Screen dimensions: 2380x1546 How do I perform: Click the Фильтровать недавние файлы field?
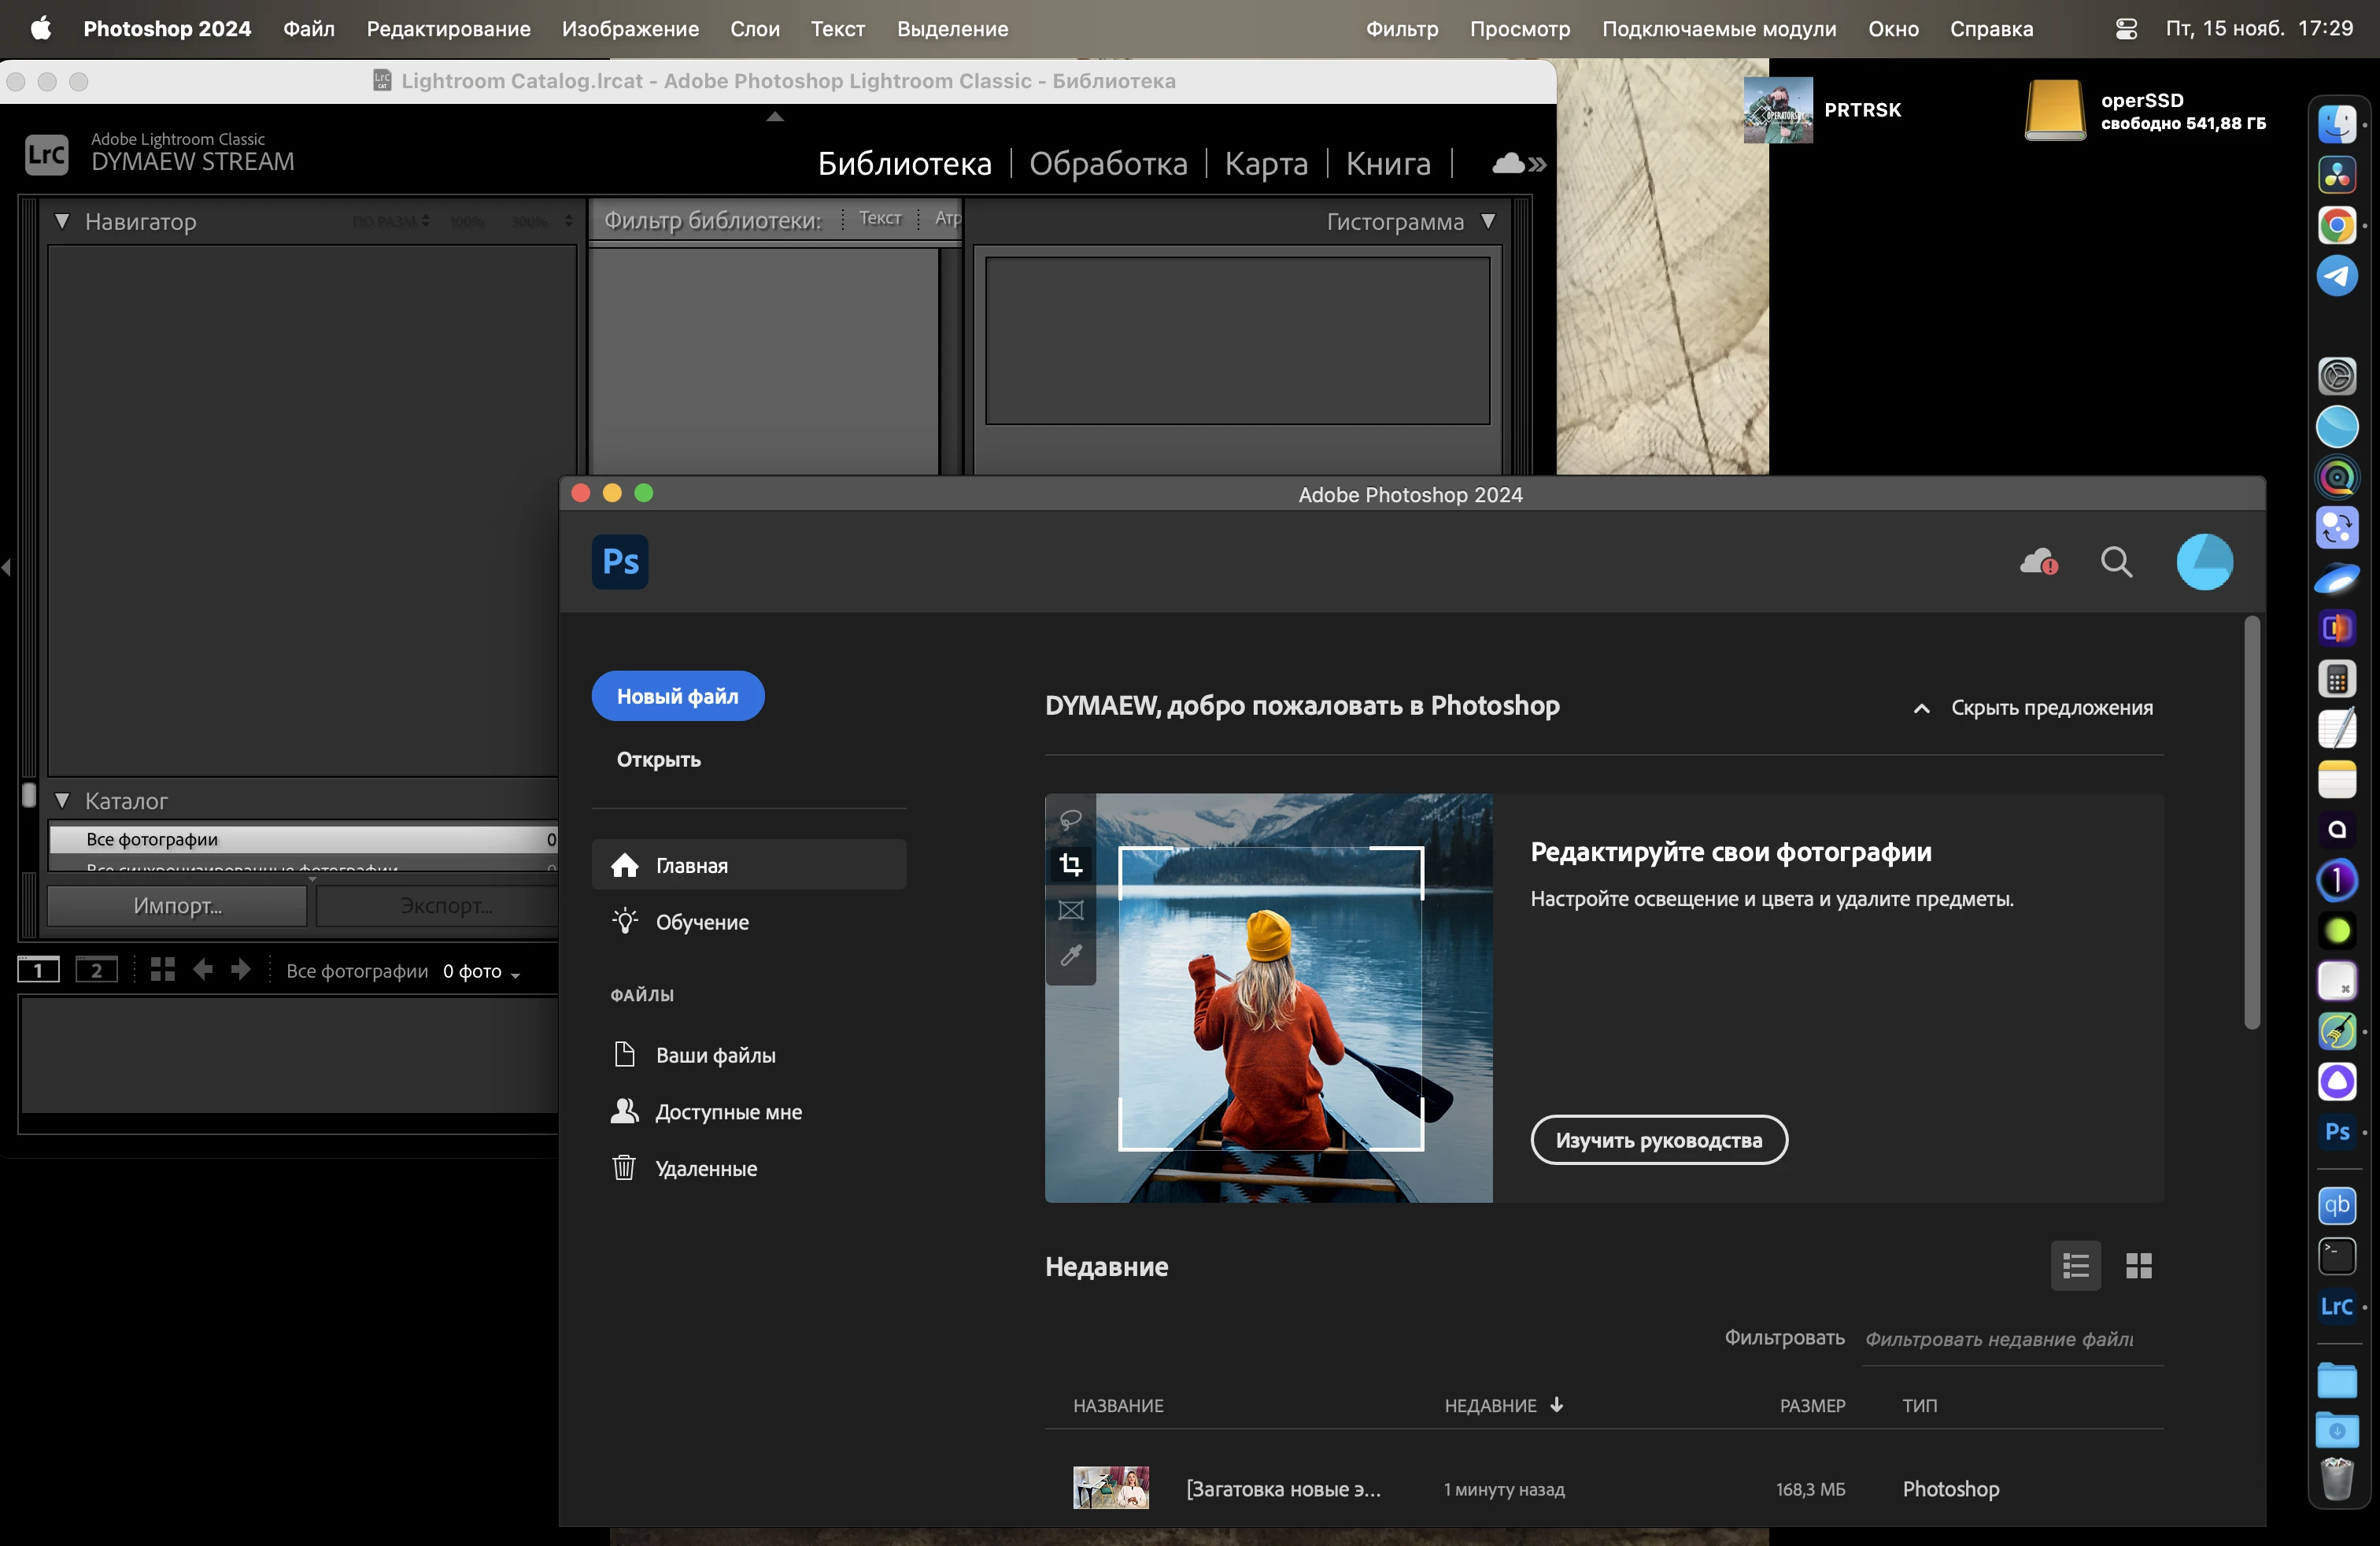(2013, 1339)
